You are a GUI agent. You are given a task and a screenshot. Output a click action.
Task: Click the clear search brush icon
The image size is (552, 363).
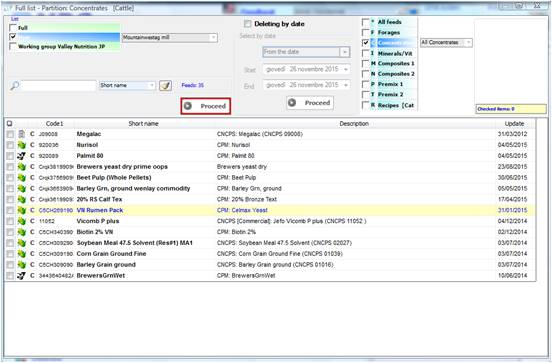point(165,86)
